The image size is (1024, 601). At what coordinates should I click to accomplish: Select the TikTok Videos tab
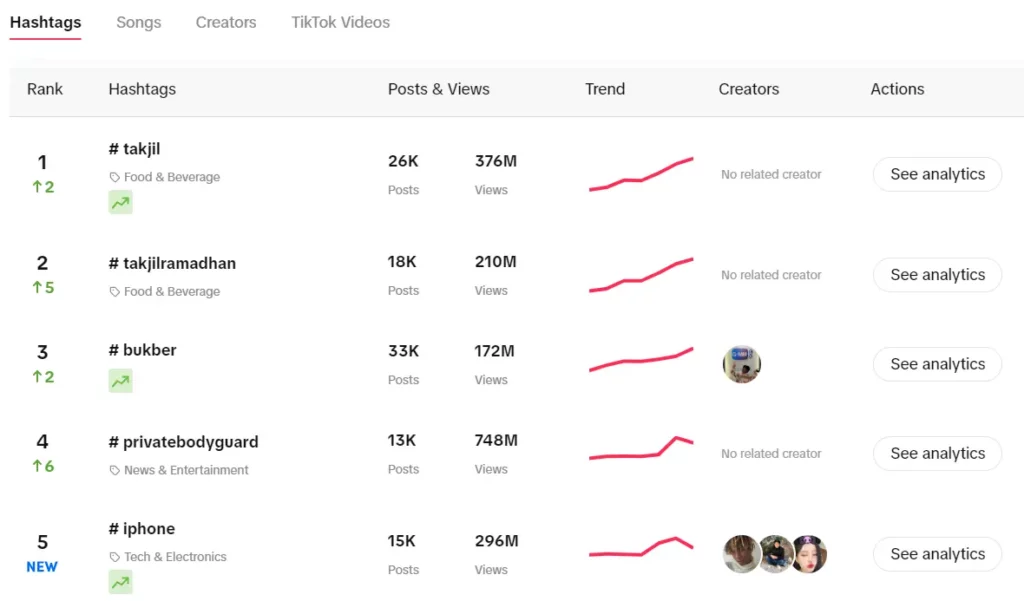coord(340,22)
